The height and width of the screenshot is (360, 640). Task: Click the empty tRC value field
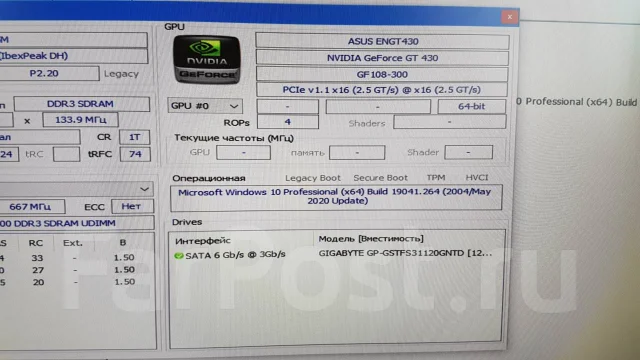(x=66, y=155)
